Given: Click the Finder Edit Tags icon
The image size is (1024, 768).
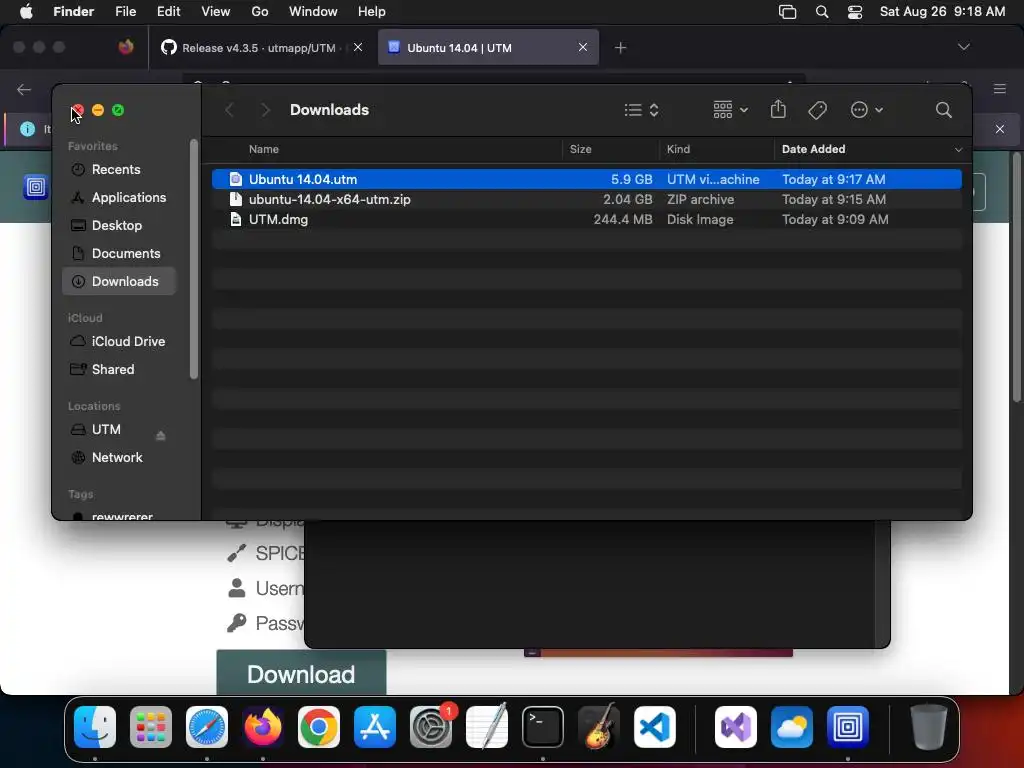Looking at the screenshot, I should point(817,110).
